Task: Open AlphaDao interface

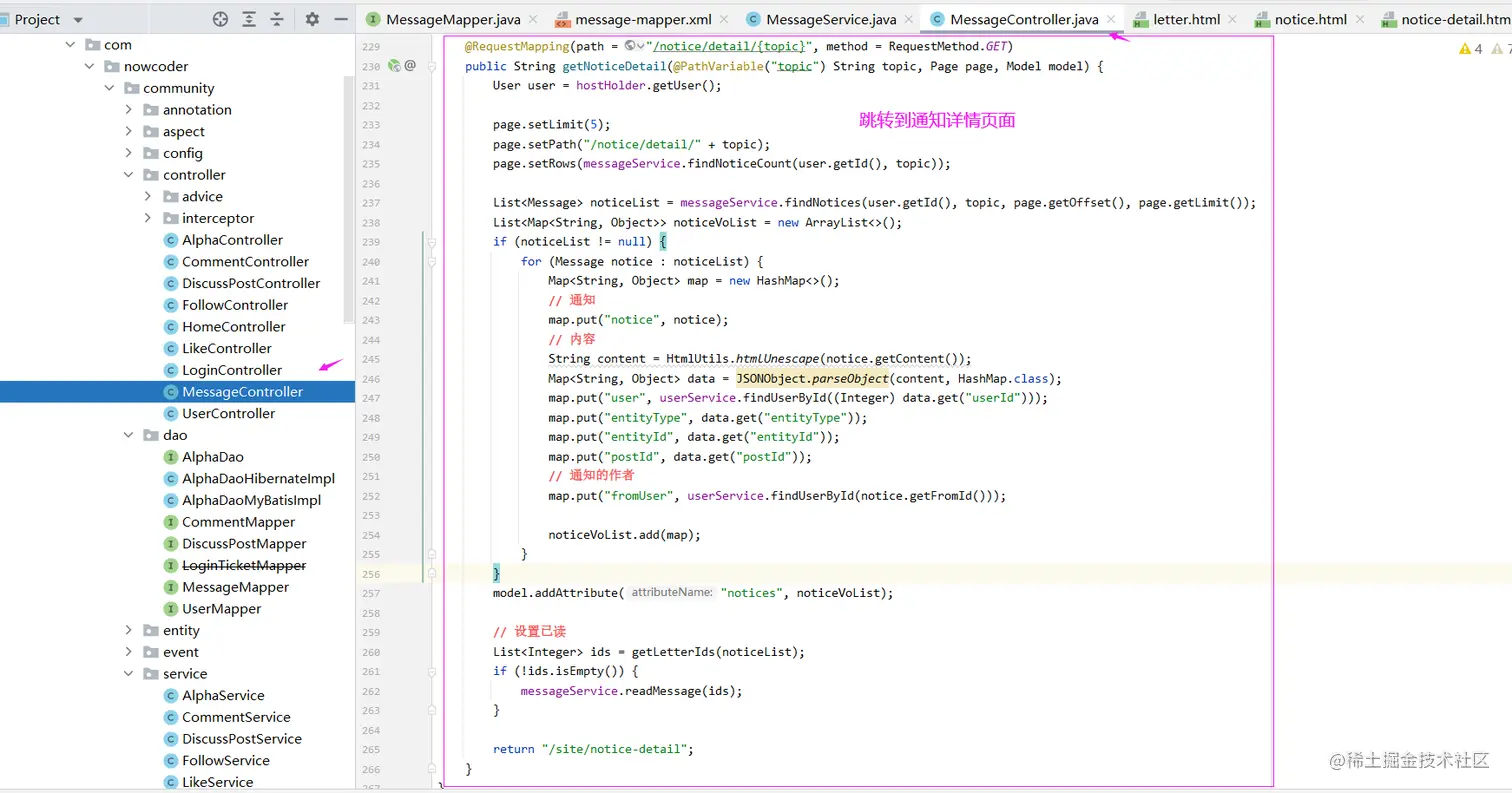Action: pyautogui.click(x=212, y=457)
